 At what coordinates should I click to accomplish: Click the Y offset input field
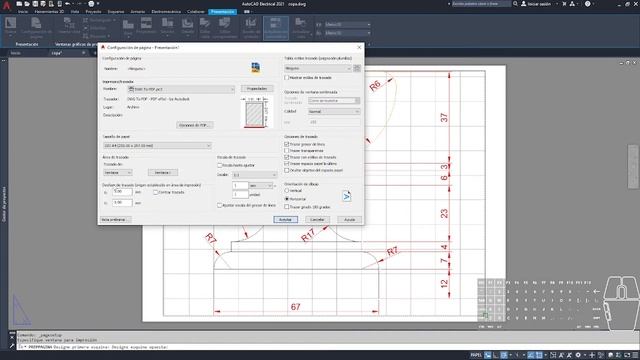(122, 202)
